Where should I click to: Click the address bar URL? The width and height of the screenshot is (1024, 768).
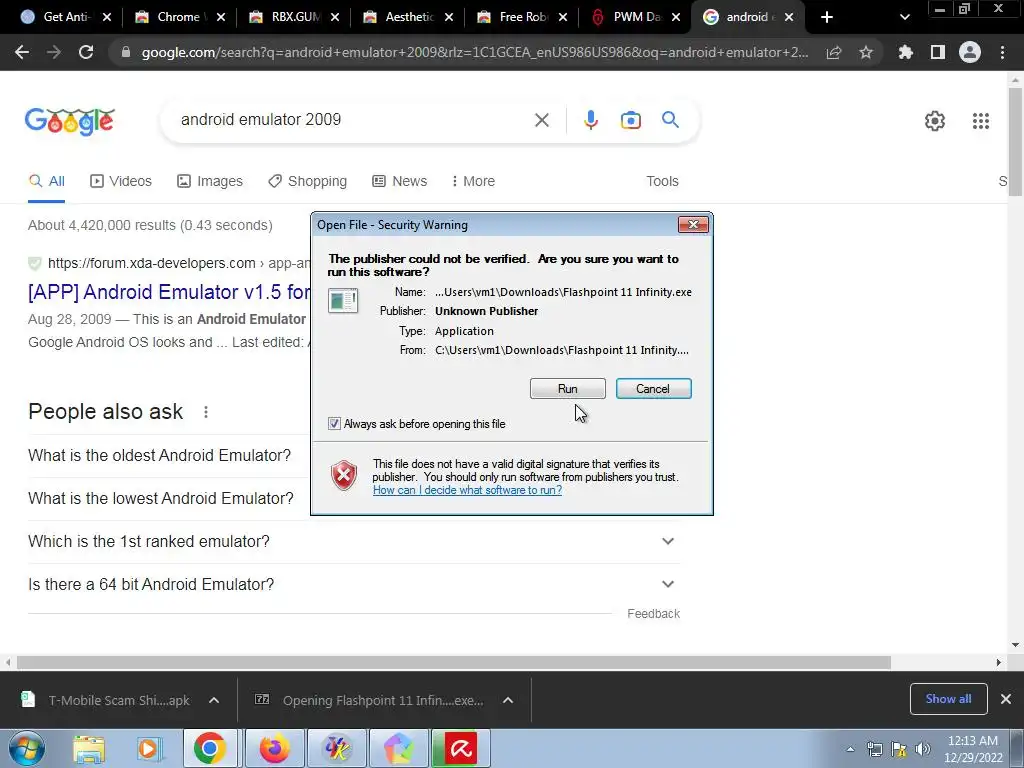click(x=475, y=52)
